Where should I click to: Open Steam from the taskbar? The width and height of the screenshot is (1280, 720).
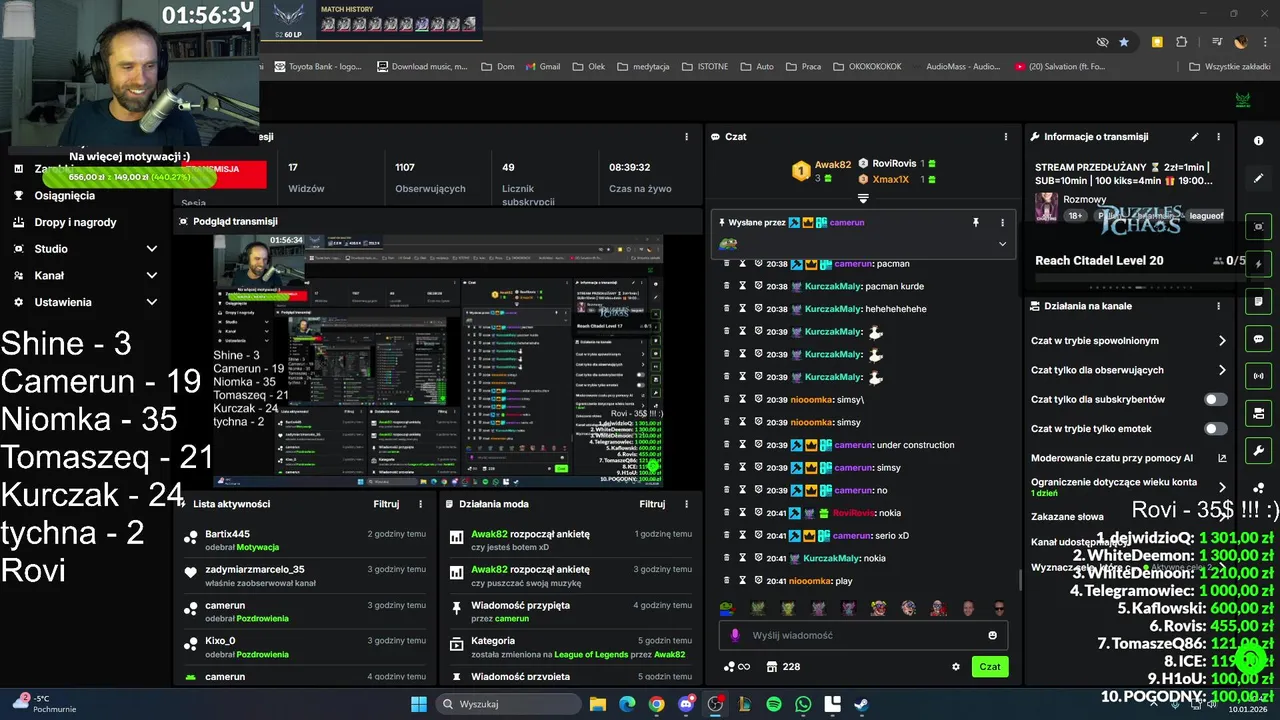(x=861, y=704)
